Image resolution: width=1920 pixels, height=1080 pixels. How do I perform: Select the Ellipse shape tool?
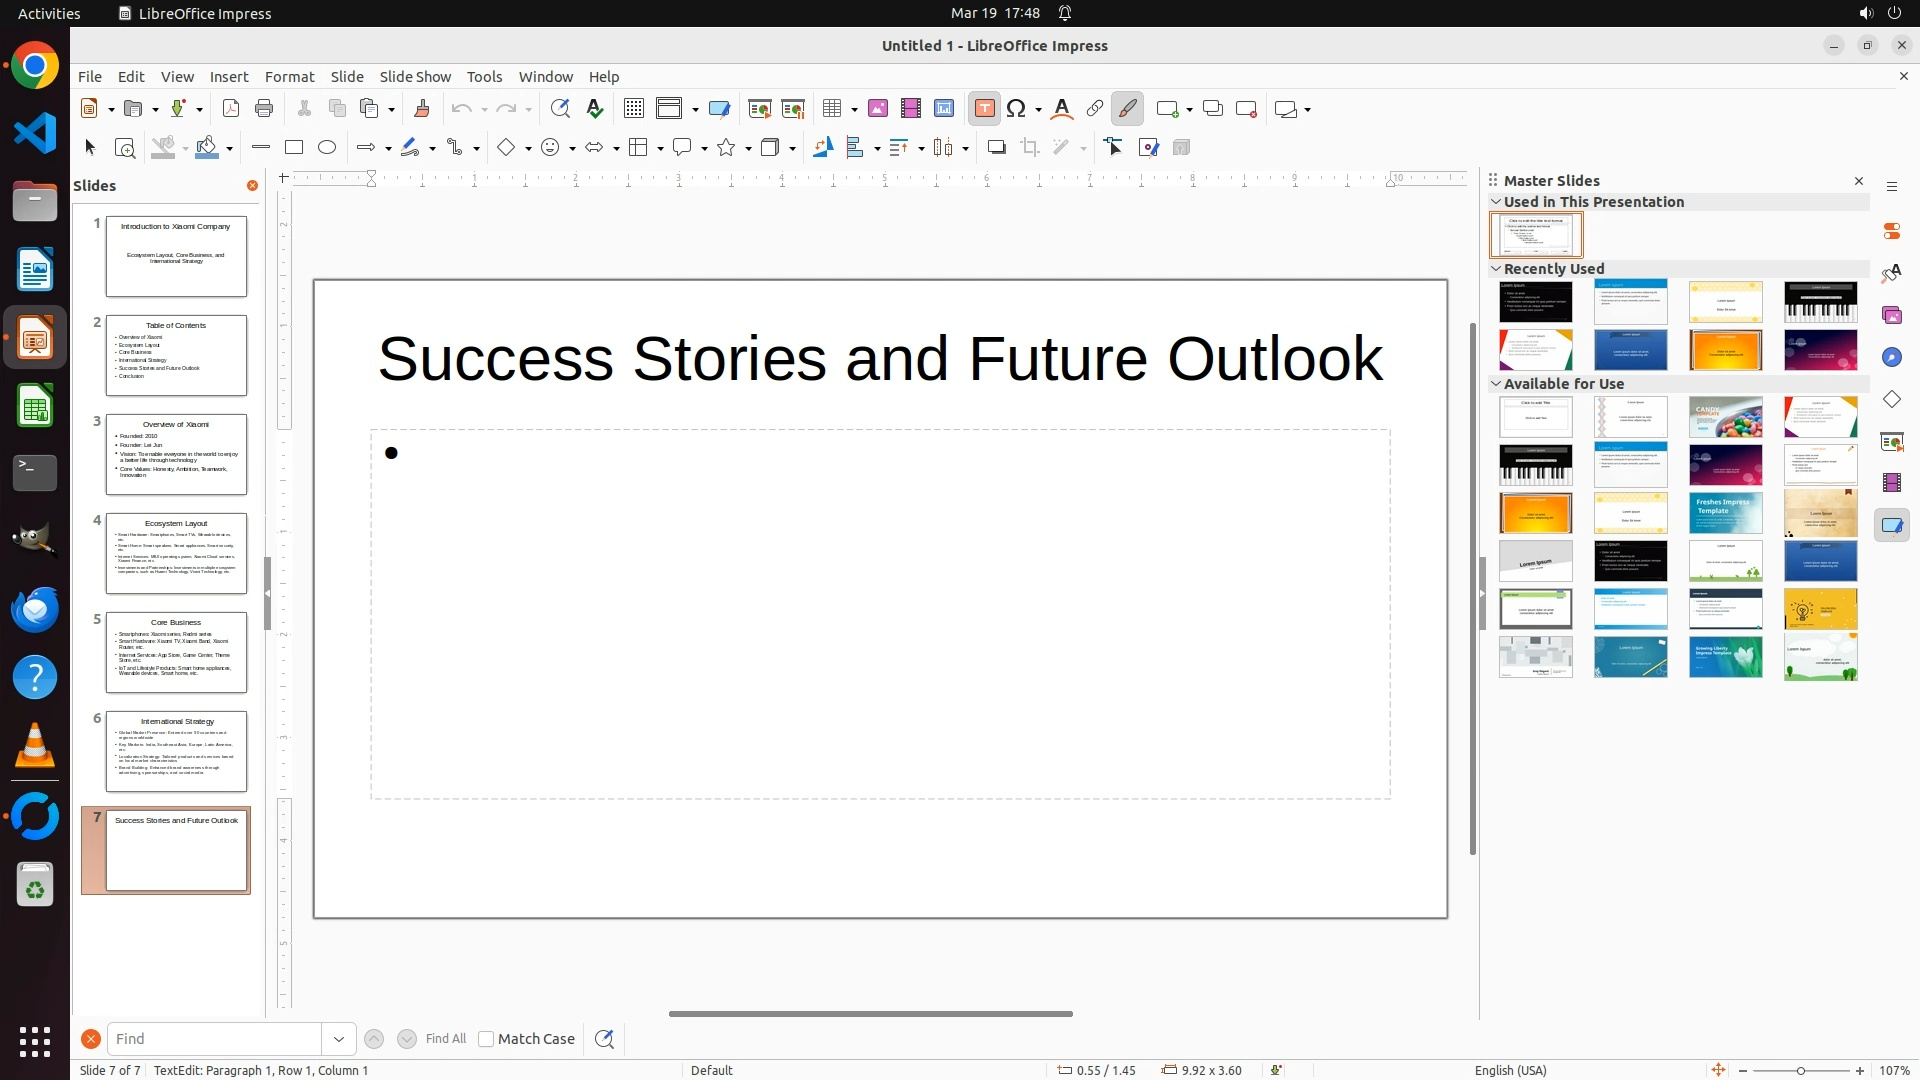point(327,148)
